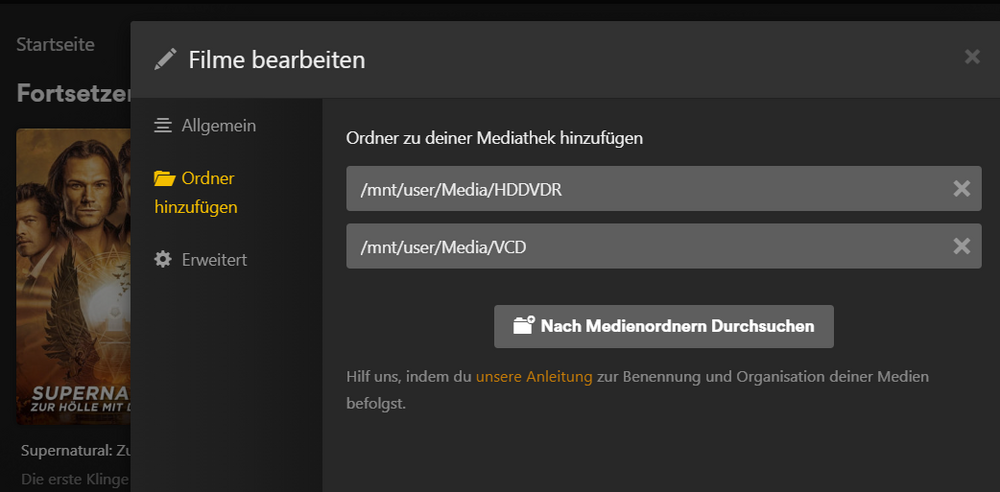Open the Supernatural poster thumbnail
Viewport: 1000px width, 492px height.
click(73, 276)
